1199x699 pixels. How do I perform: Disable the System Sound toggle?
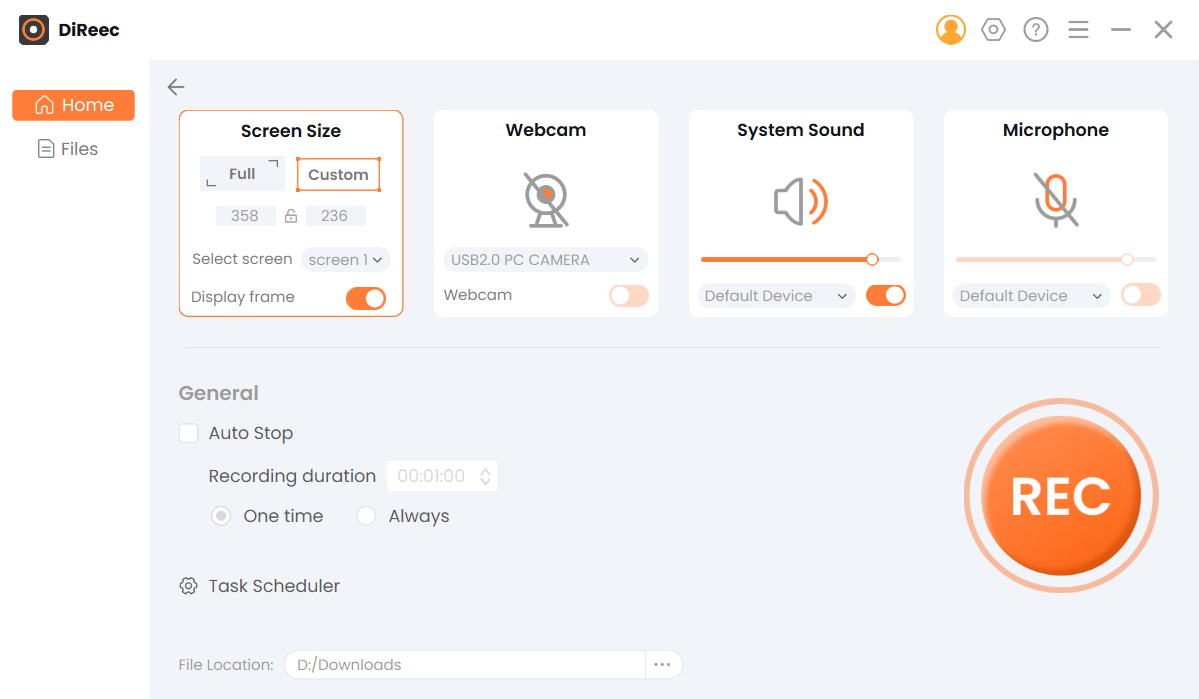(x=886, y=295)
